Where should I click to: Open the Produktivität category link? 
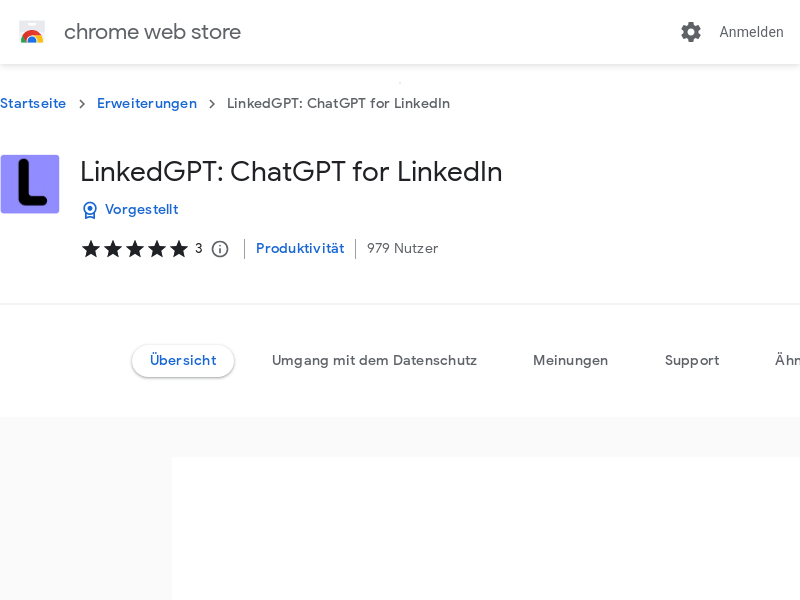click(x=300, y=248)
